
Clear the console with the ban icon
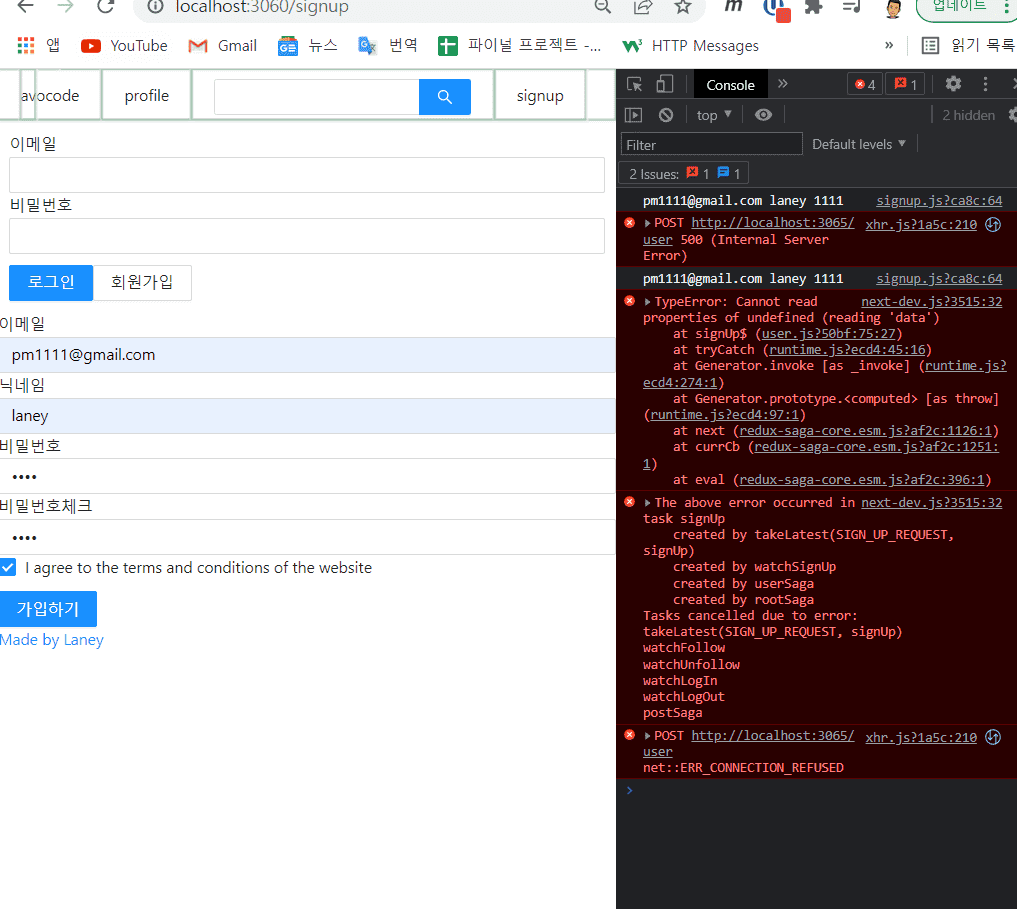(x=665, y=115)
